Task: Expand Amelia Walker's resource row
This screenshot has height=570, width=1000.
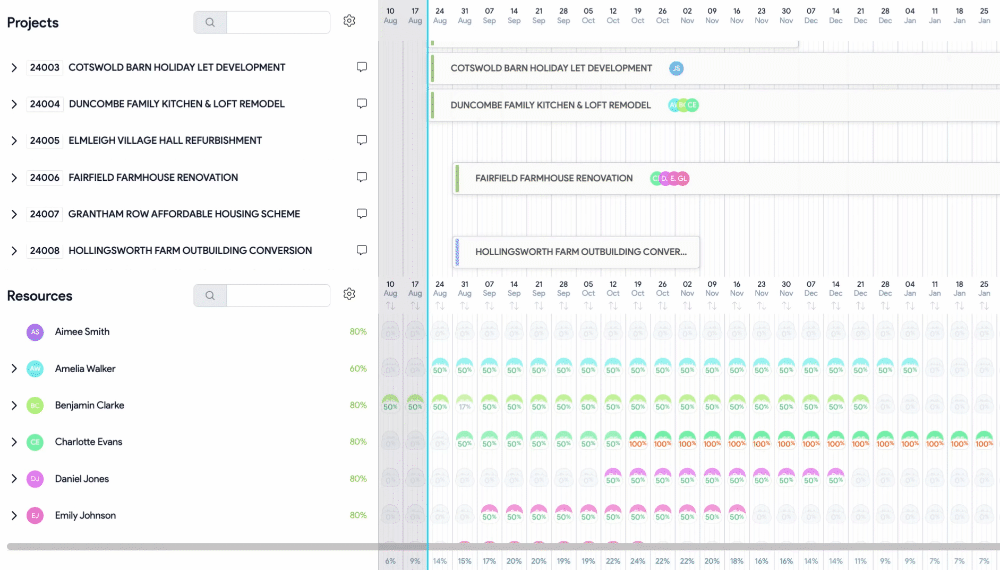Action: coord(14,369)
